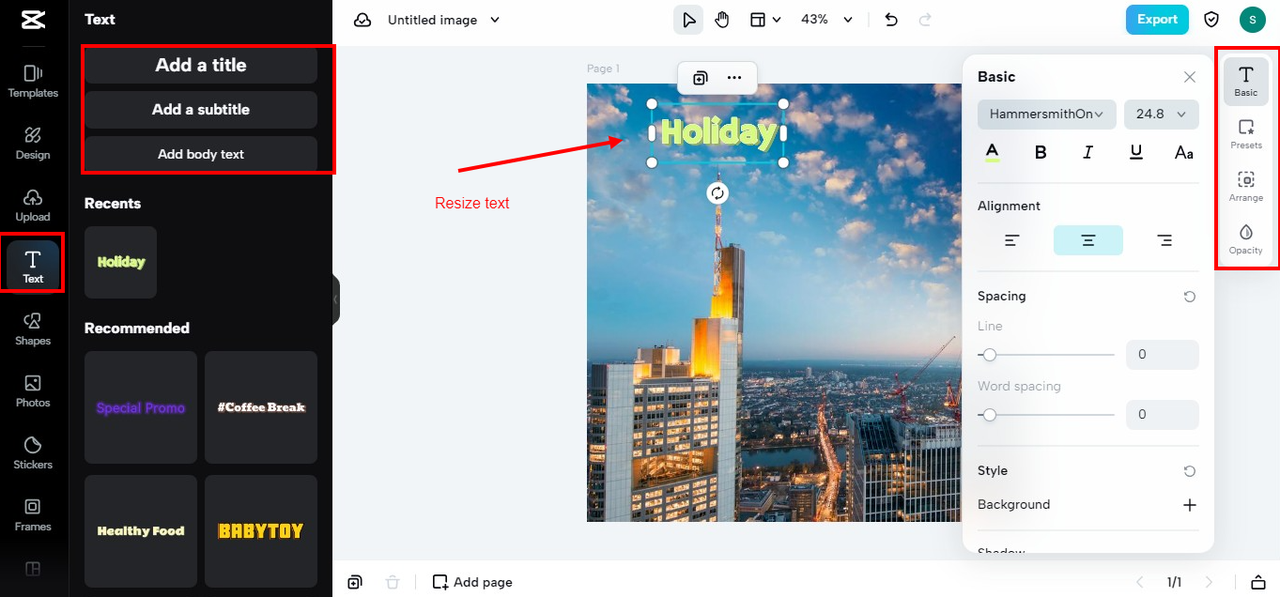1280x597 pixels.
Task: Switch to the Basic tab
Action: tap(1246, 81)
